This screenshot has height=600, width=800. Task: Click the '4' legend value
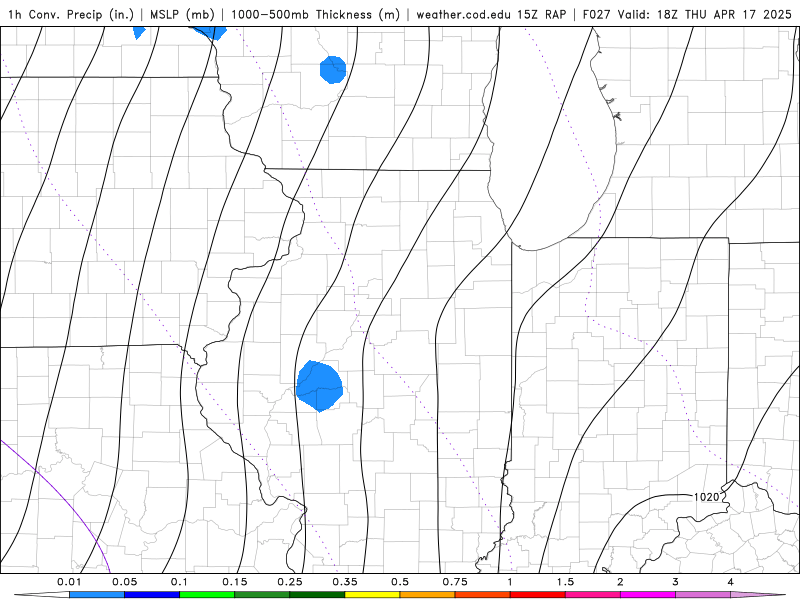click(731, 582)
